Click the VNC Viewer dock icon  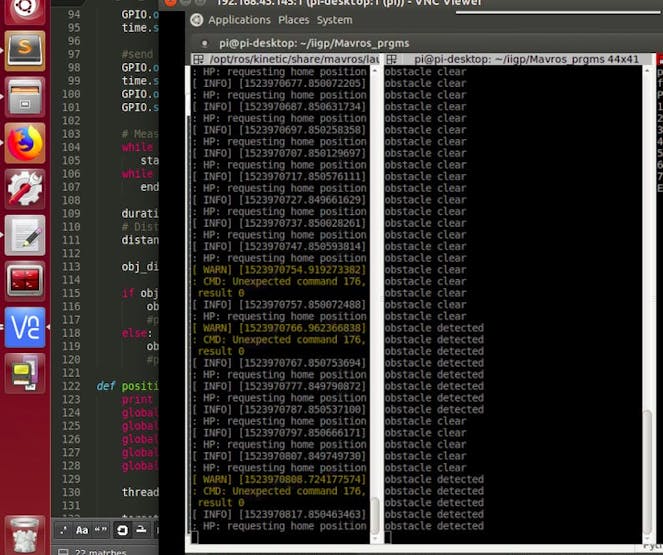tap(25, 328)
